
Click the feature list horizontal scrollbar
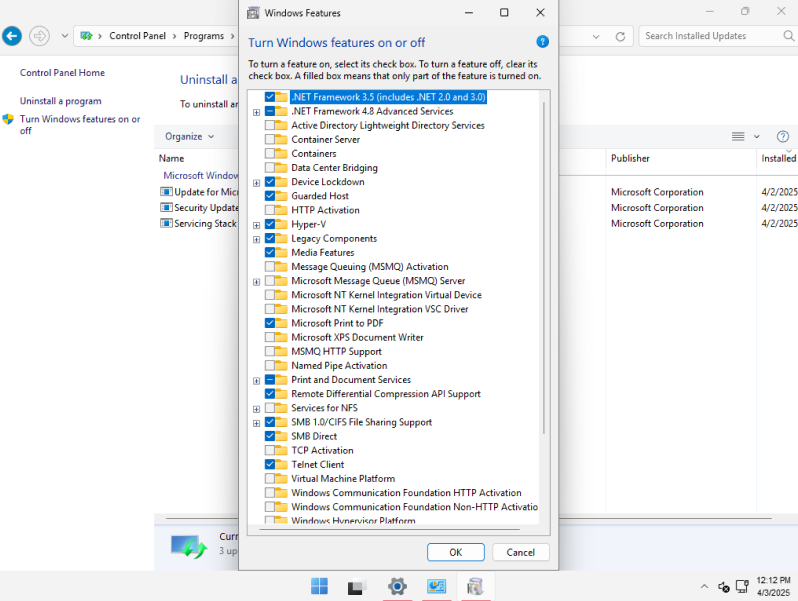click(390, 530)
